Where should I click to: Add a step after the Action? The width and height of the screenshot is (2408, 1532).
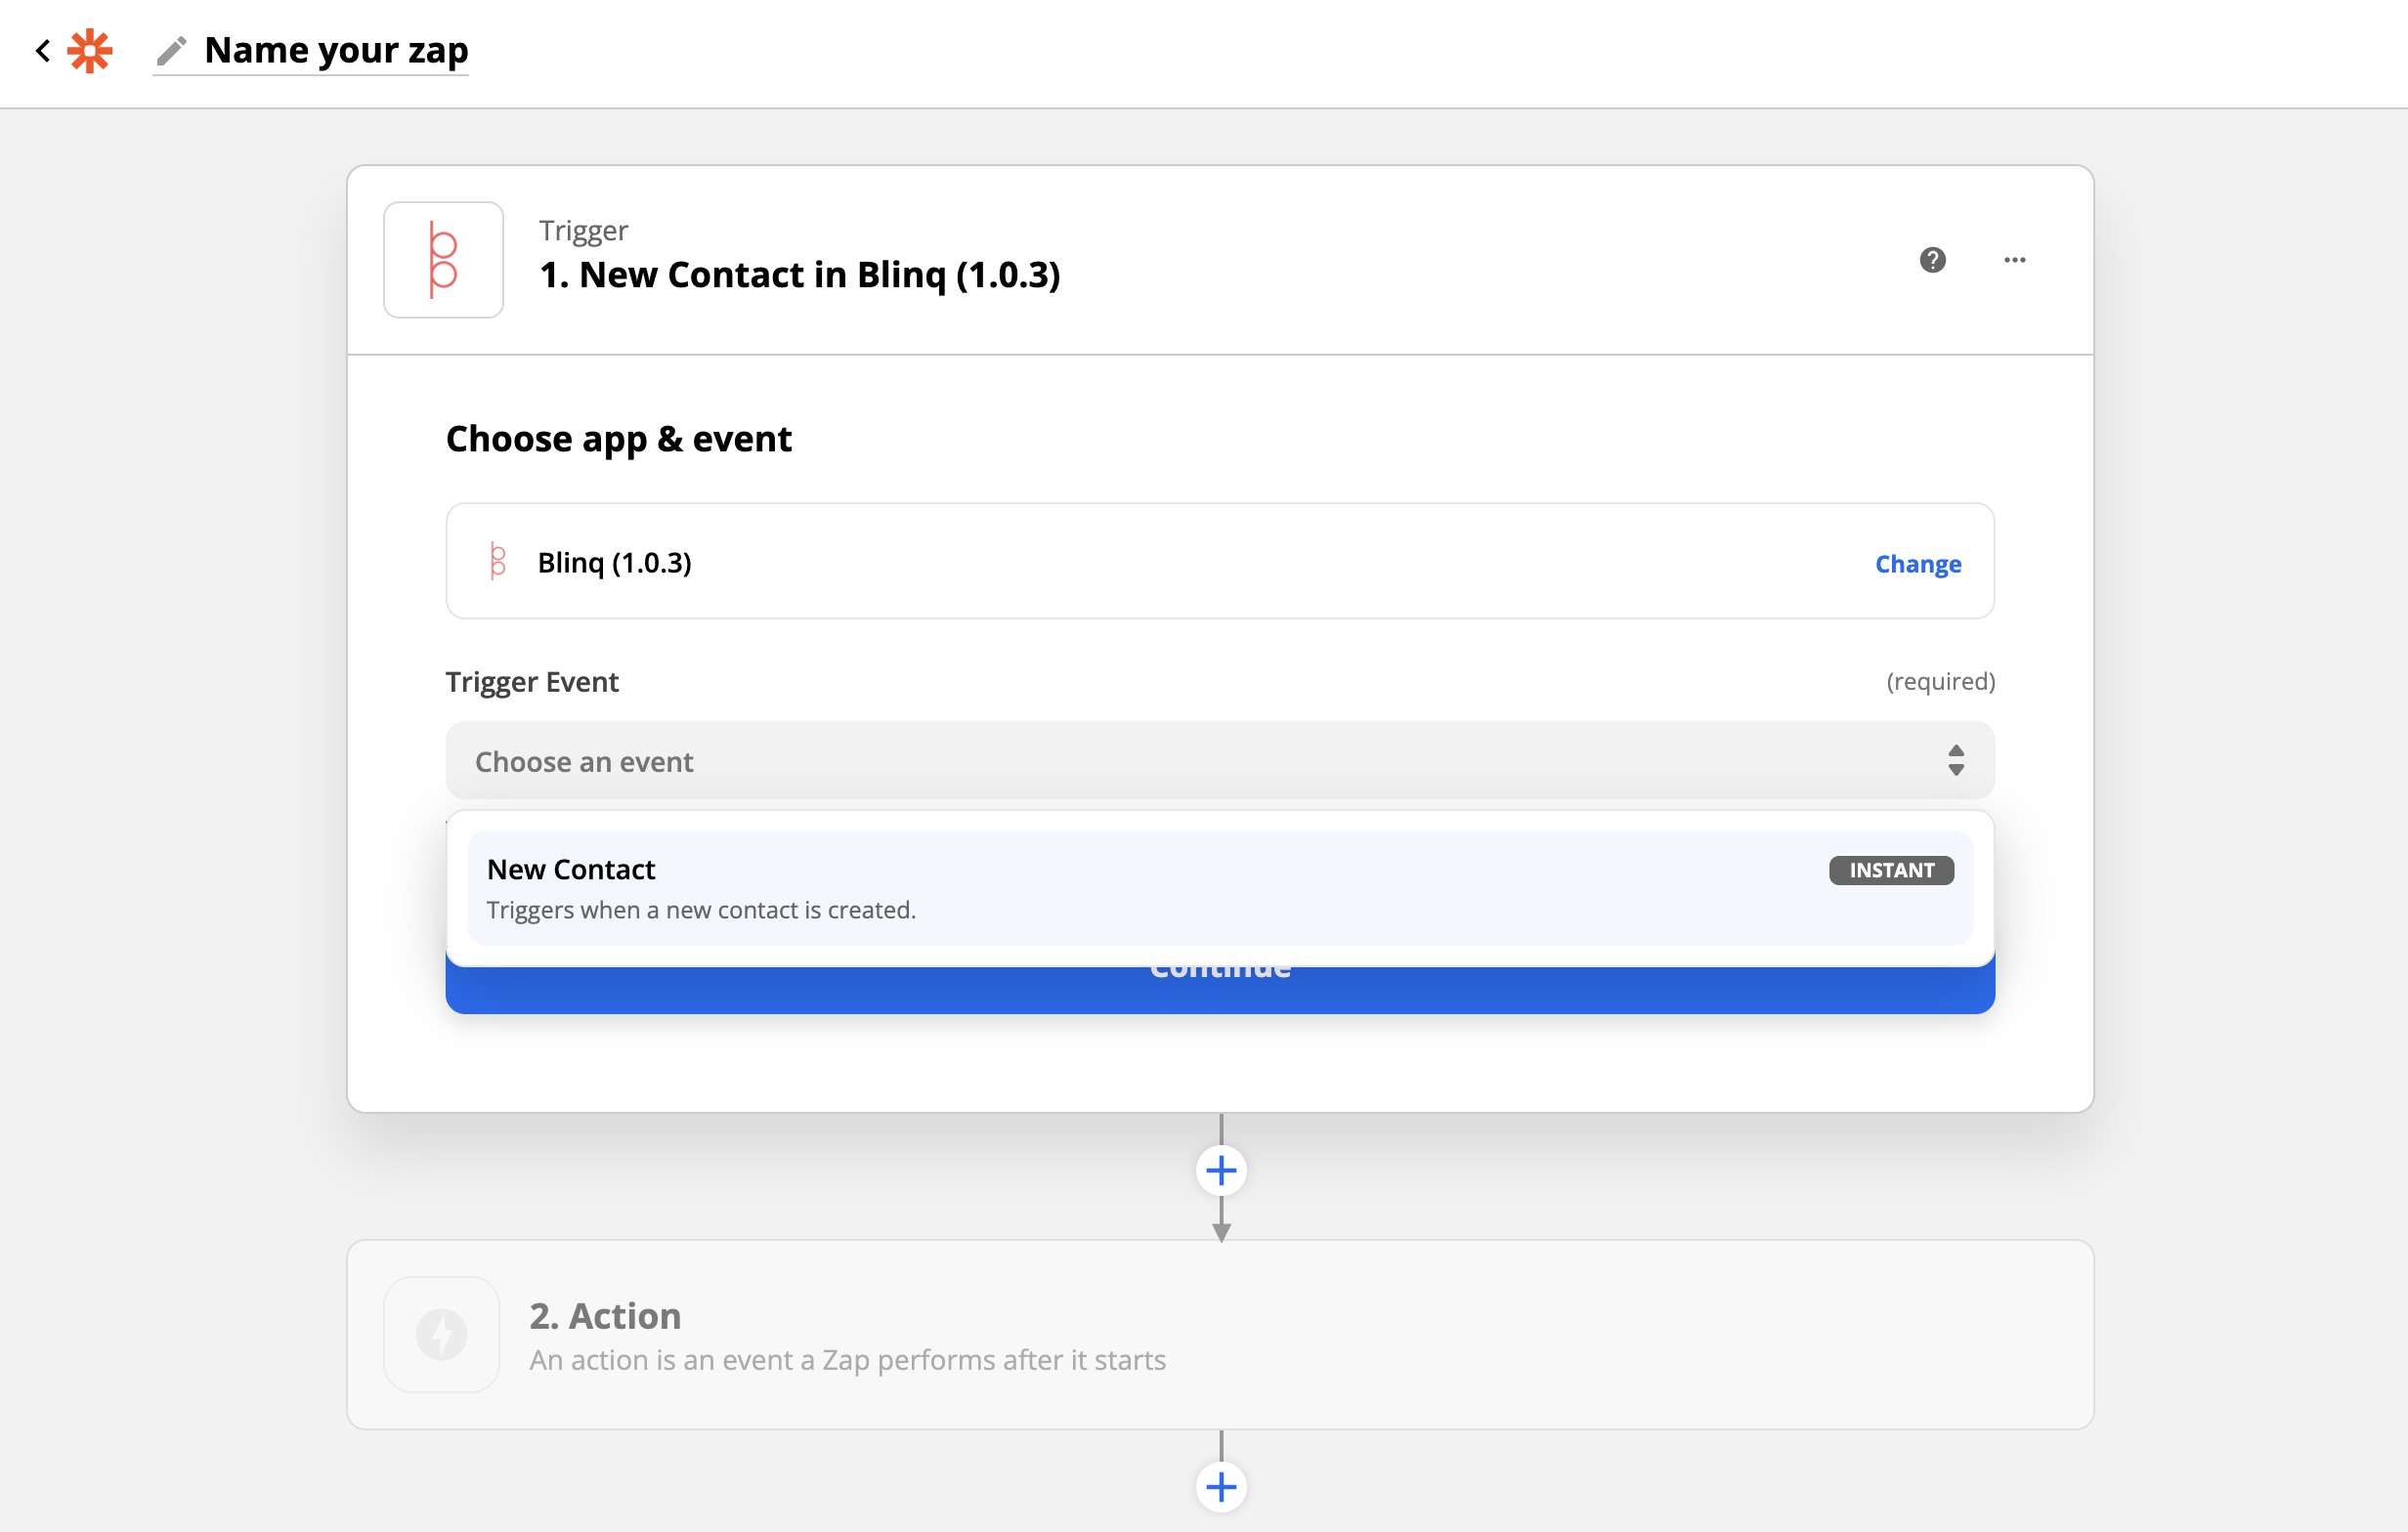[x=1220, y=1486]
